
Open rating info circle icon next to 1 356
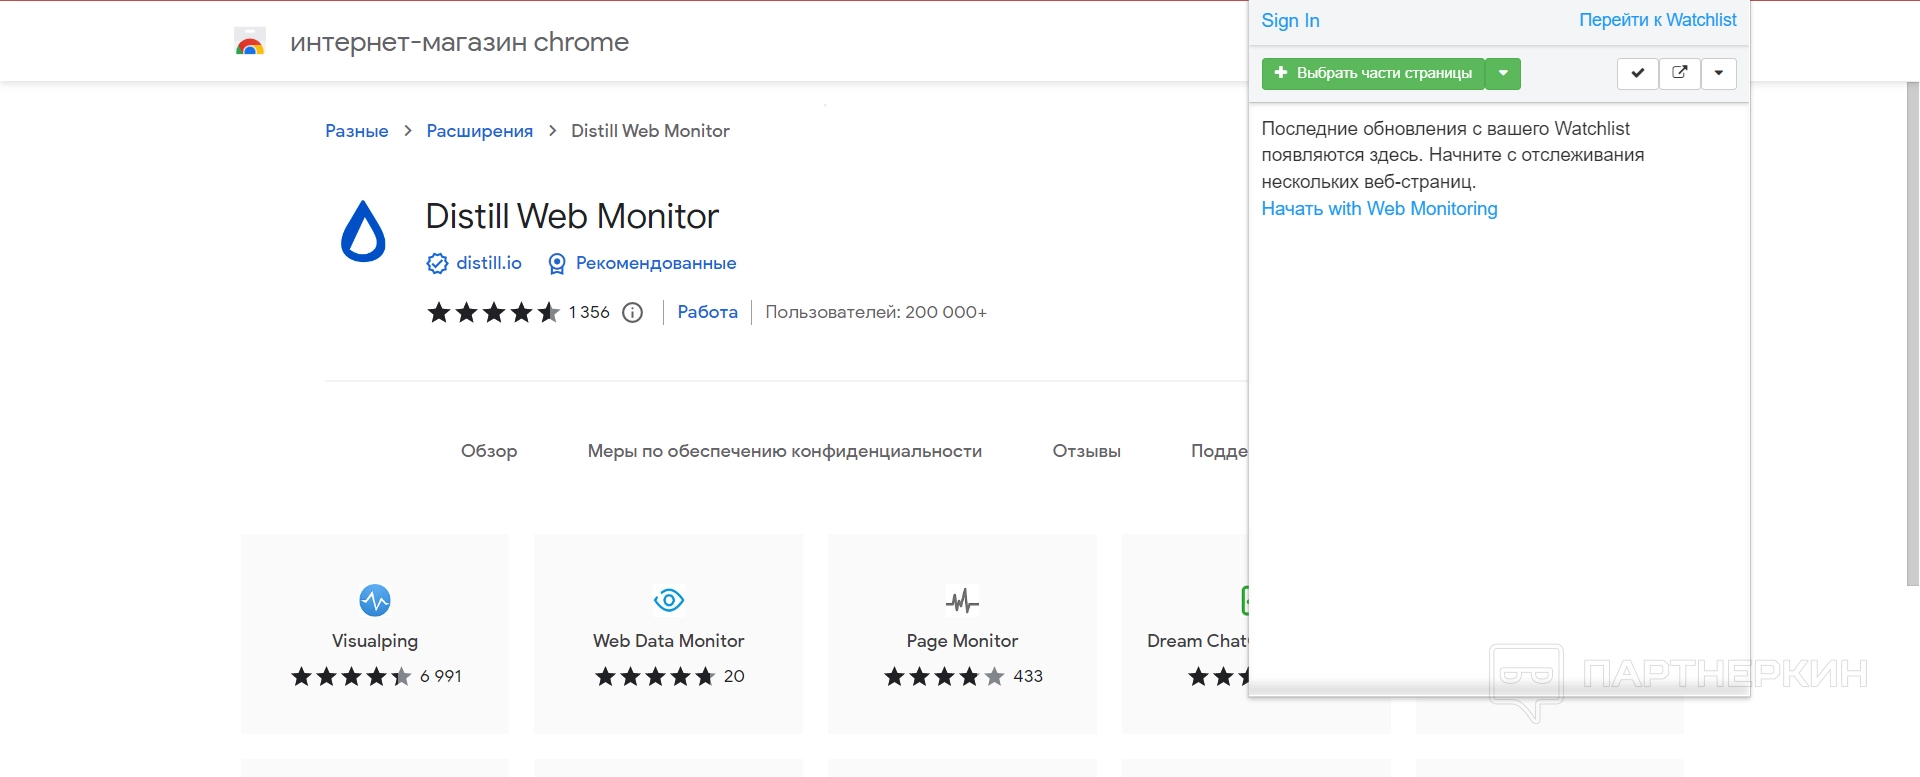click(632, 313)
